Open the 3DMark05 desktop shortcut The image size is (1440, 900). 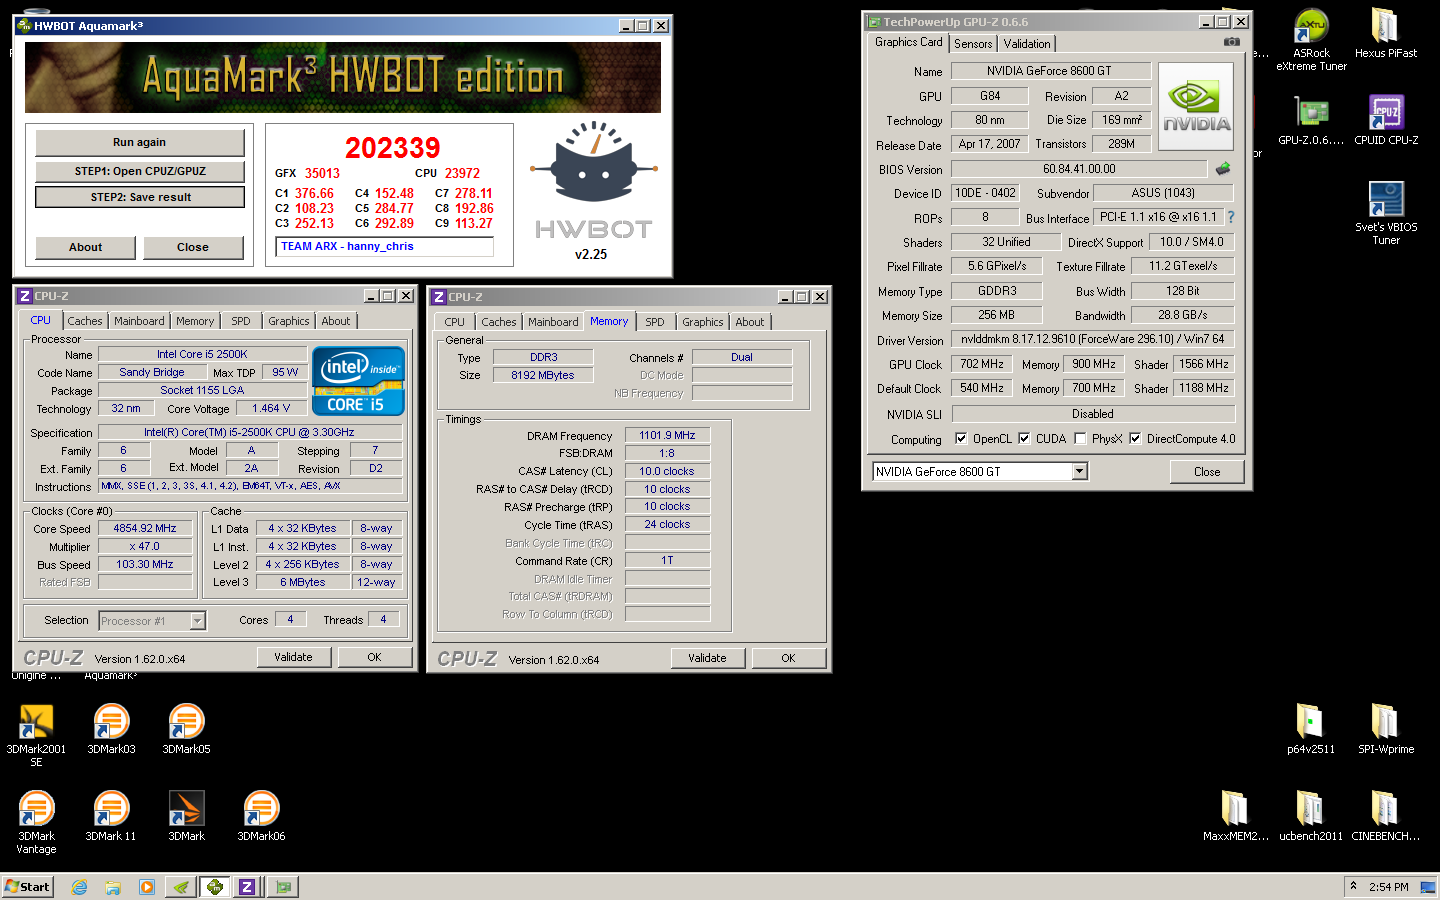(186, 728)
